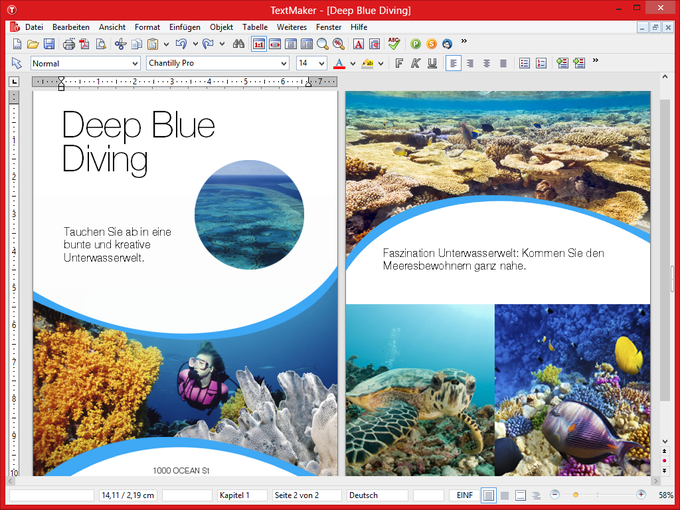The width and height of the screenshot is (680, 510).
Task: Align paragraph to the right
Action: (470, 63)
